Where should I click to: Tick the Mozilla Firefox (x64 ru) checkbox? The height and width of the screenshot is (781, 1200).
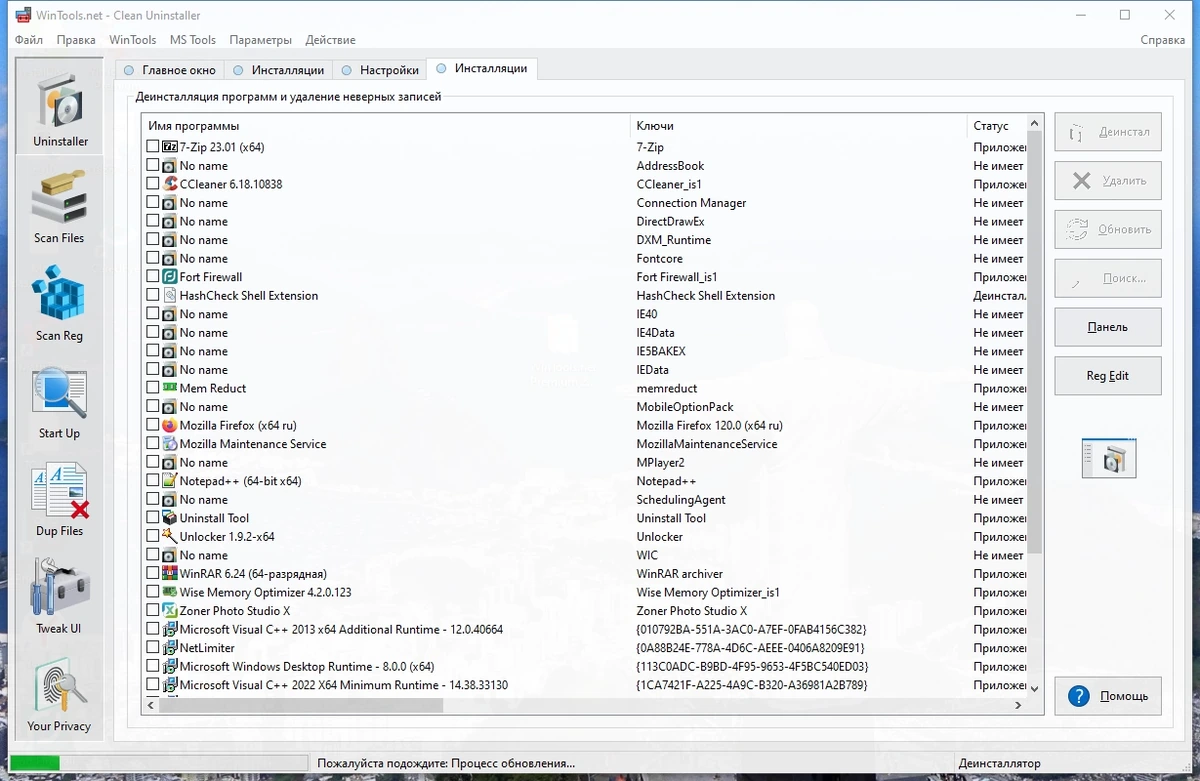tap(153, 425)
